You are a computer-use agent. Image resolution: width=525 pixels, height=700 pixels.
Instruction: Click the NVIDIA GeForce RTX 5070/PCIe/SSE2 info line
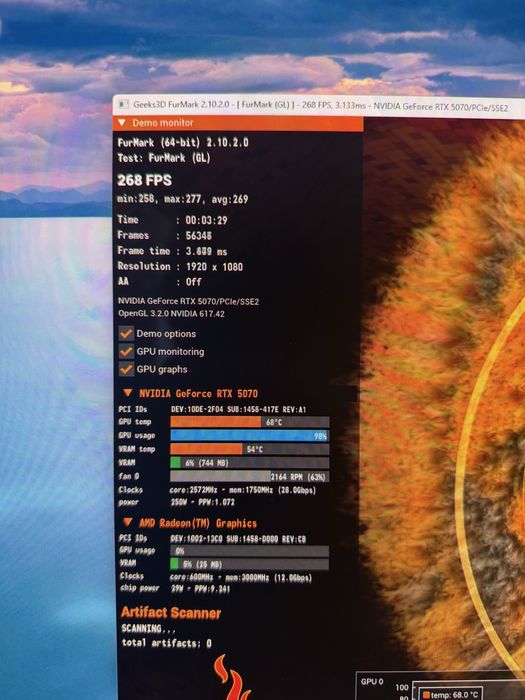188,301
